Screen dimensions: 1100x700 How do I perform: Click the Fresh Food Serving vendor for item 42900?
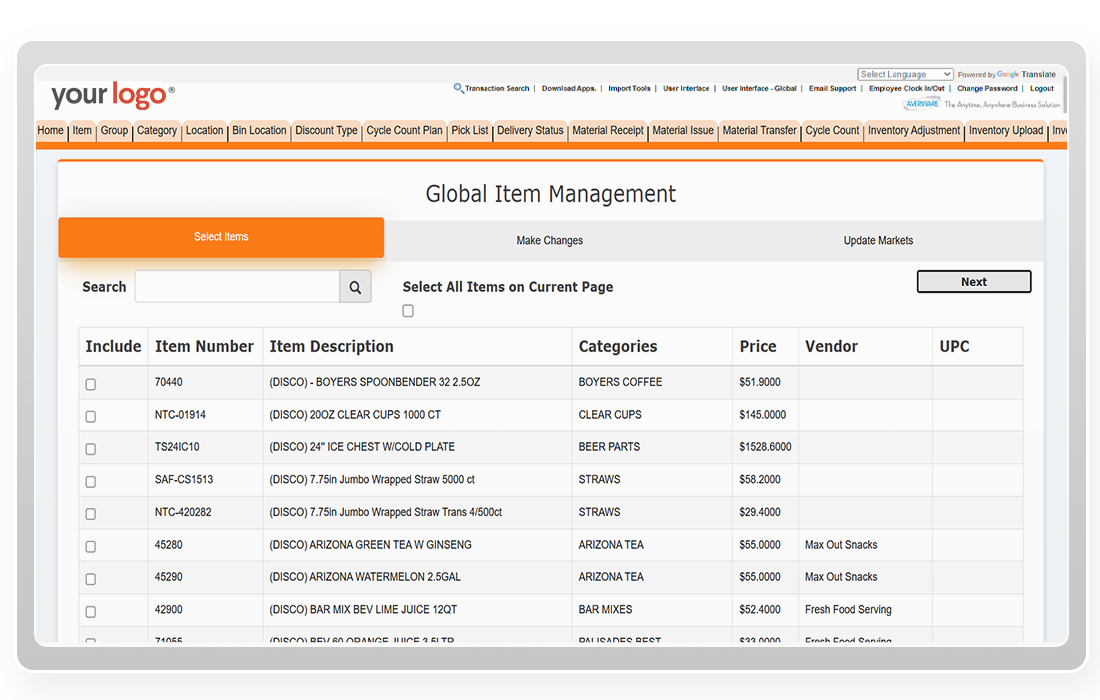[848, 610]
